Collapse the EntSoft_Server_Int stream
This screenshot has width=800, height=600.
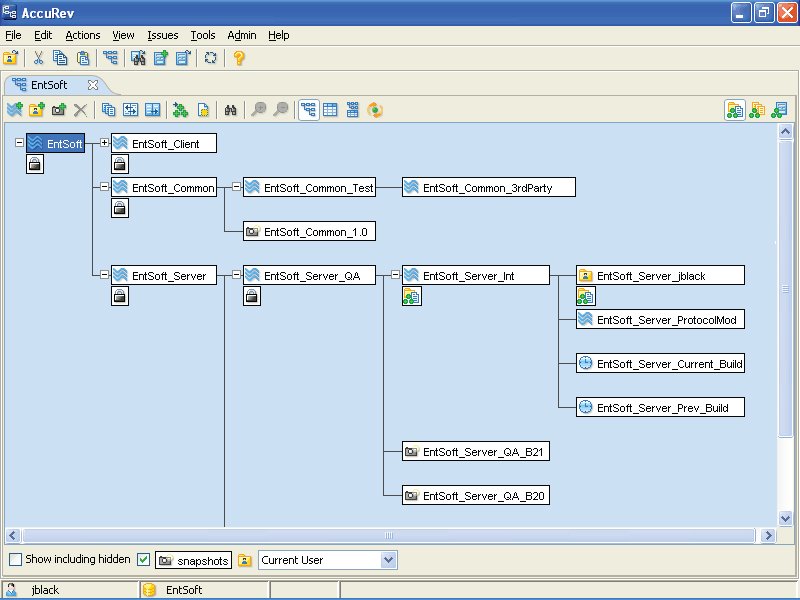(395, 274)
